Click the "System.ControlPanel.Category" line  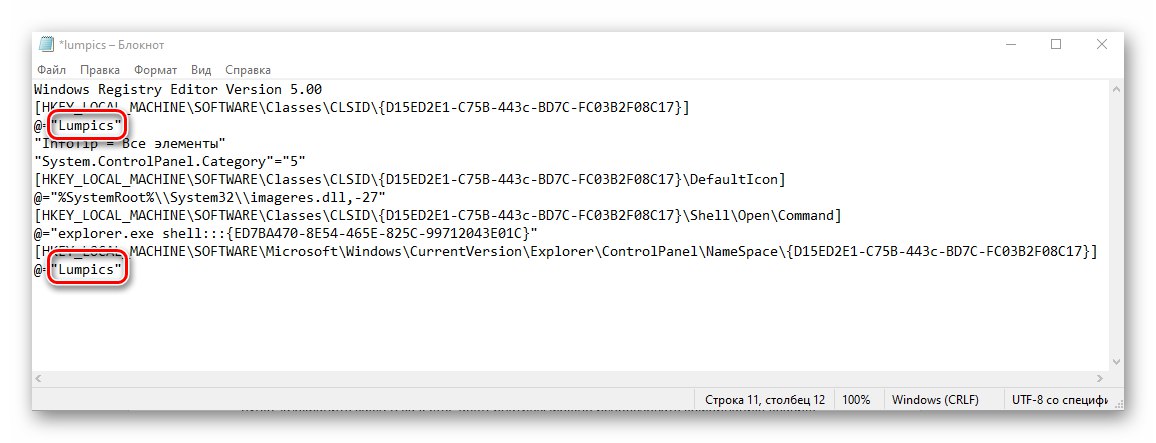(x=168, y=162)
